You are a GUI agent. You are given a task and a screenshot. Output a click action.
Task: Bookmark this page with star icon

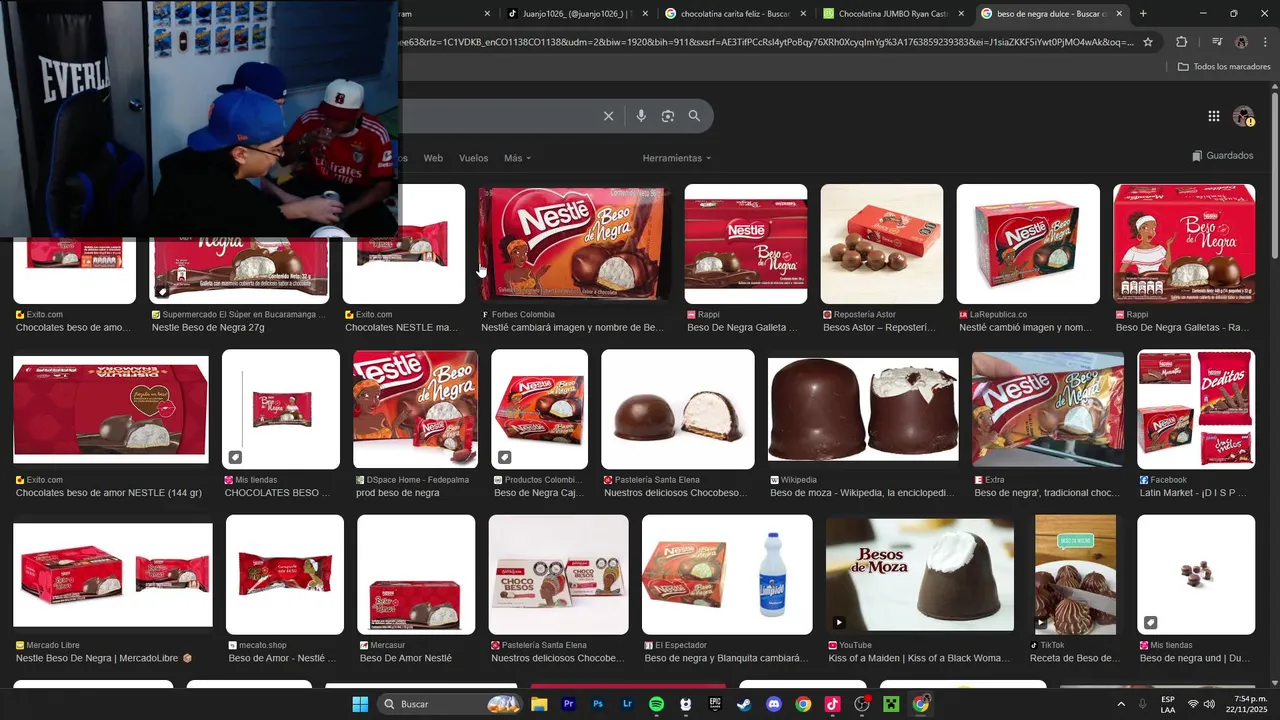click(x=1148, y=42)
